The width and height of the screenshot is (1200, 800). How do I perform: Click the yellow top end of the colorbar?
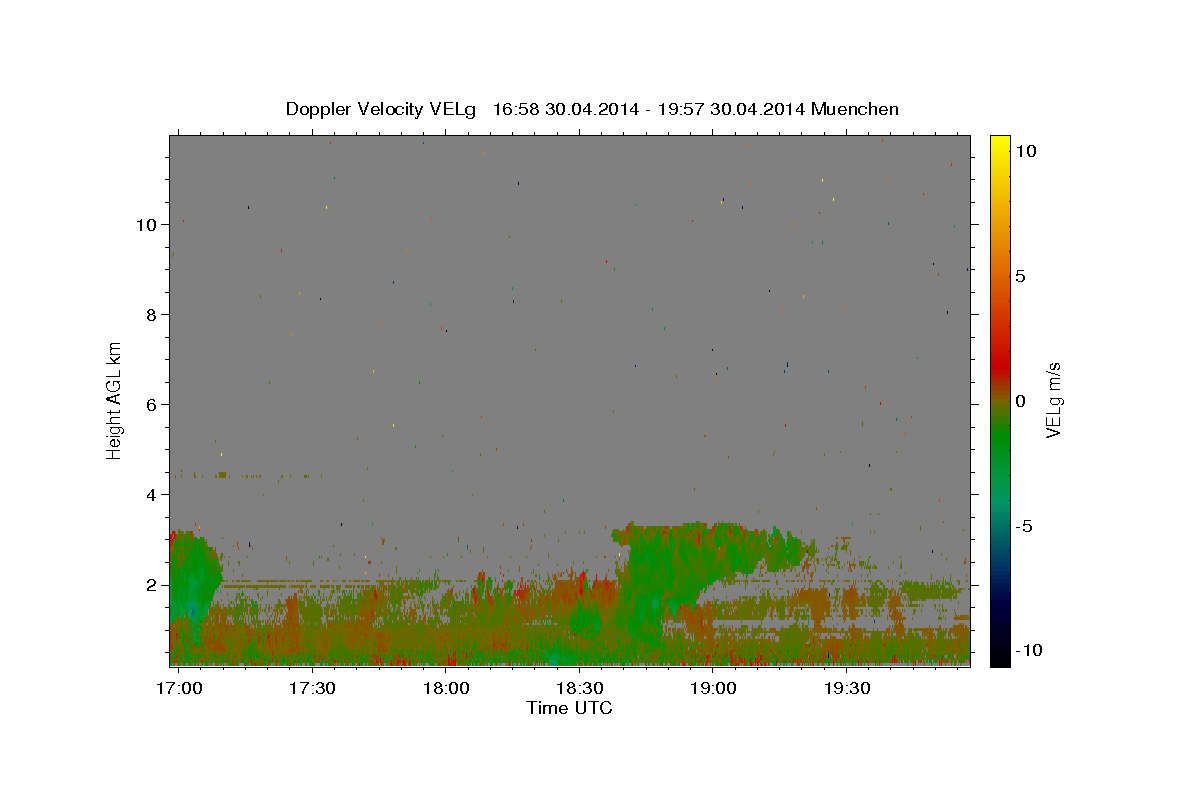pos(999,141)
